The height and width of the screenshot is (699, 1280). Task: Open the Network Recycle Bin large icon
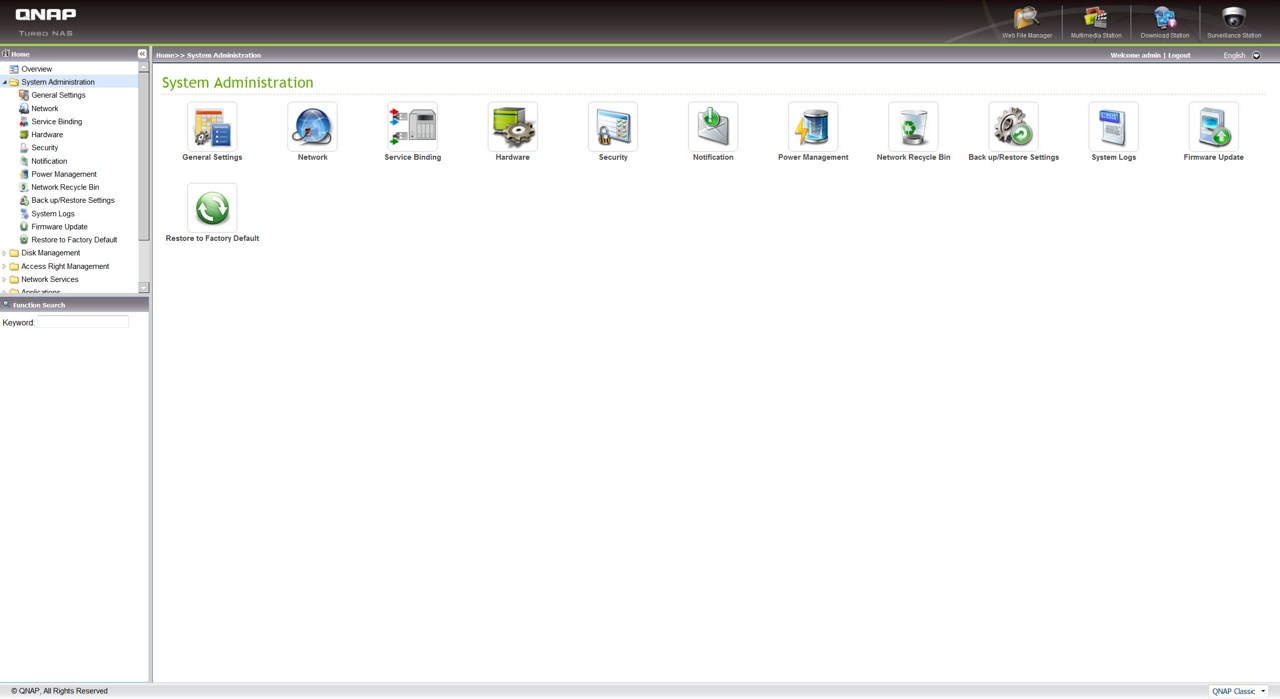tap(913, 127)
